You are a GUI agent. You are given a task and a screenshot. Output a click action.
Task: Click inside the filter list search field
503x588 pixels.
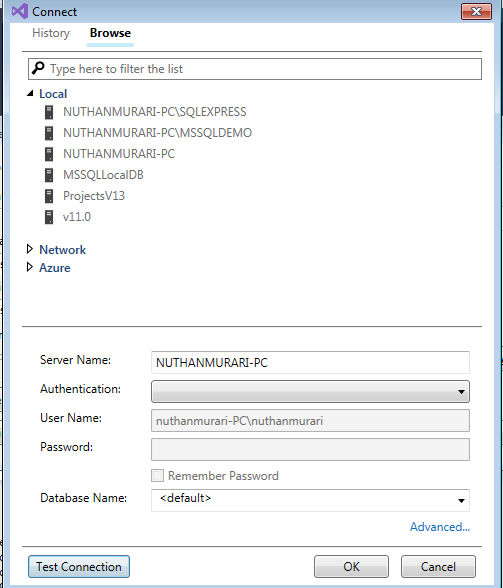pos(255,69)
